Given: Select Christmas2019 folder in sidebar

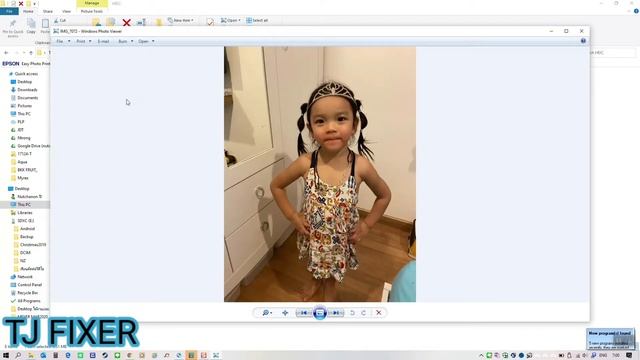Looking at the screenshot, I should [33, 244].
